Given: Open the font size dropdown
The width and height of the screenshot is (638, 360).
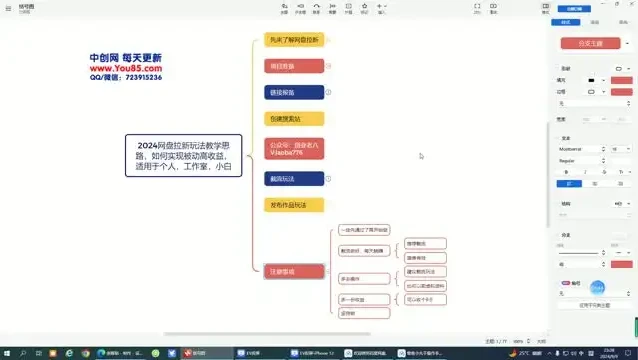Looking at the screenshot, I should coord(621,149).
